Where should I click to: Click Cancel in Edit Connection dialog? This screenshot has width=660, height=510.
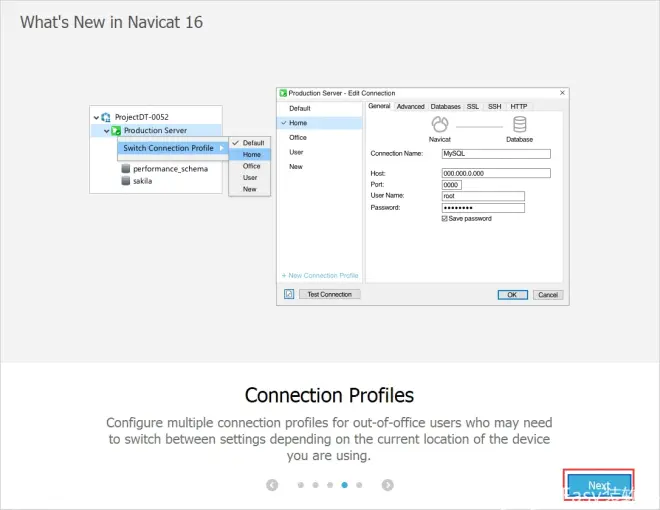point(548,295)
